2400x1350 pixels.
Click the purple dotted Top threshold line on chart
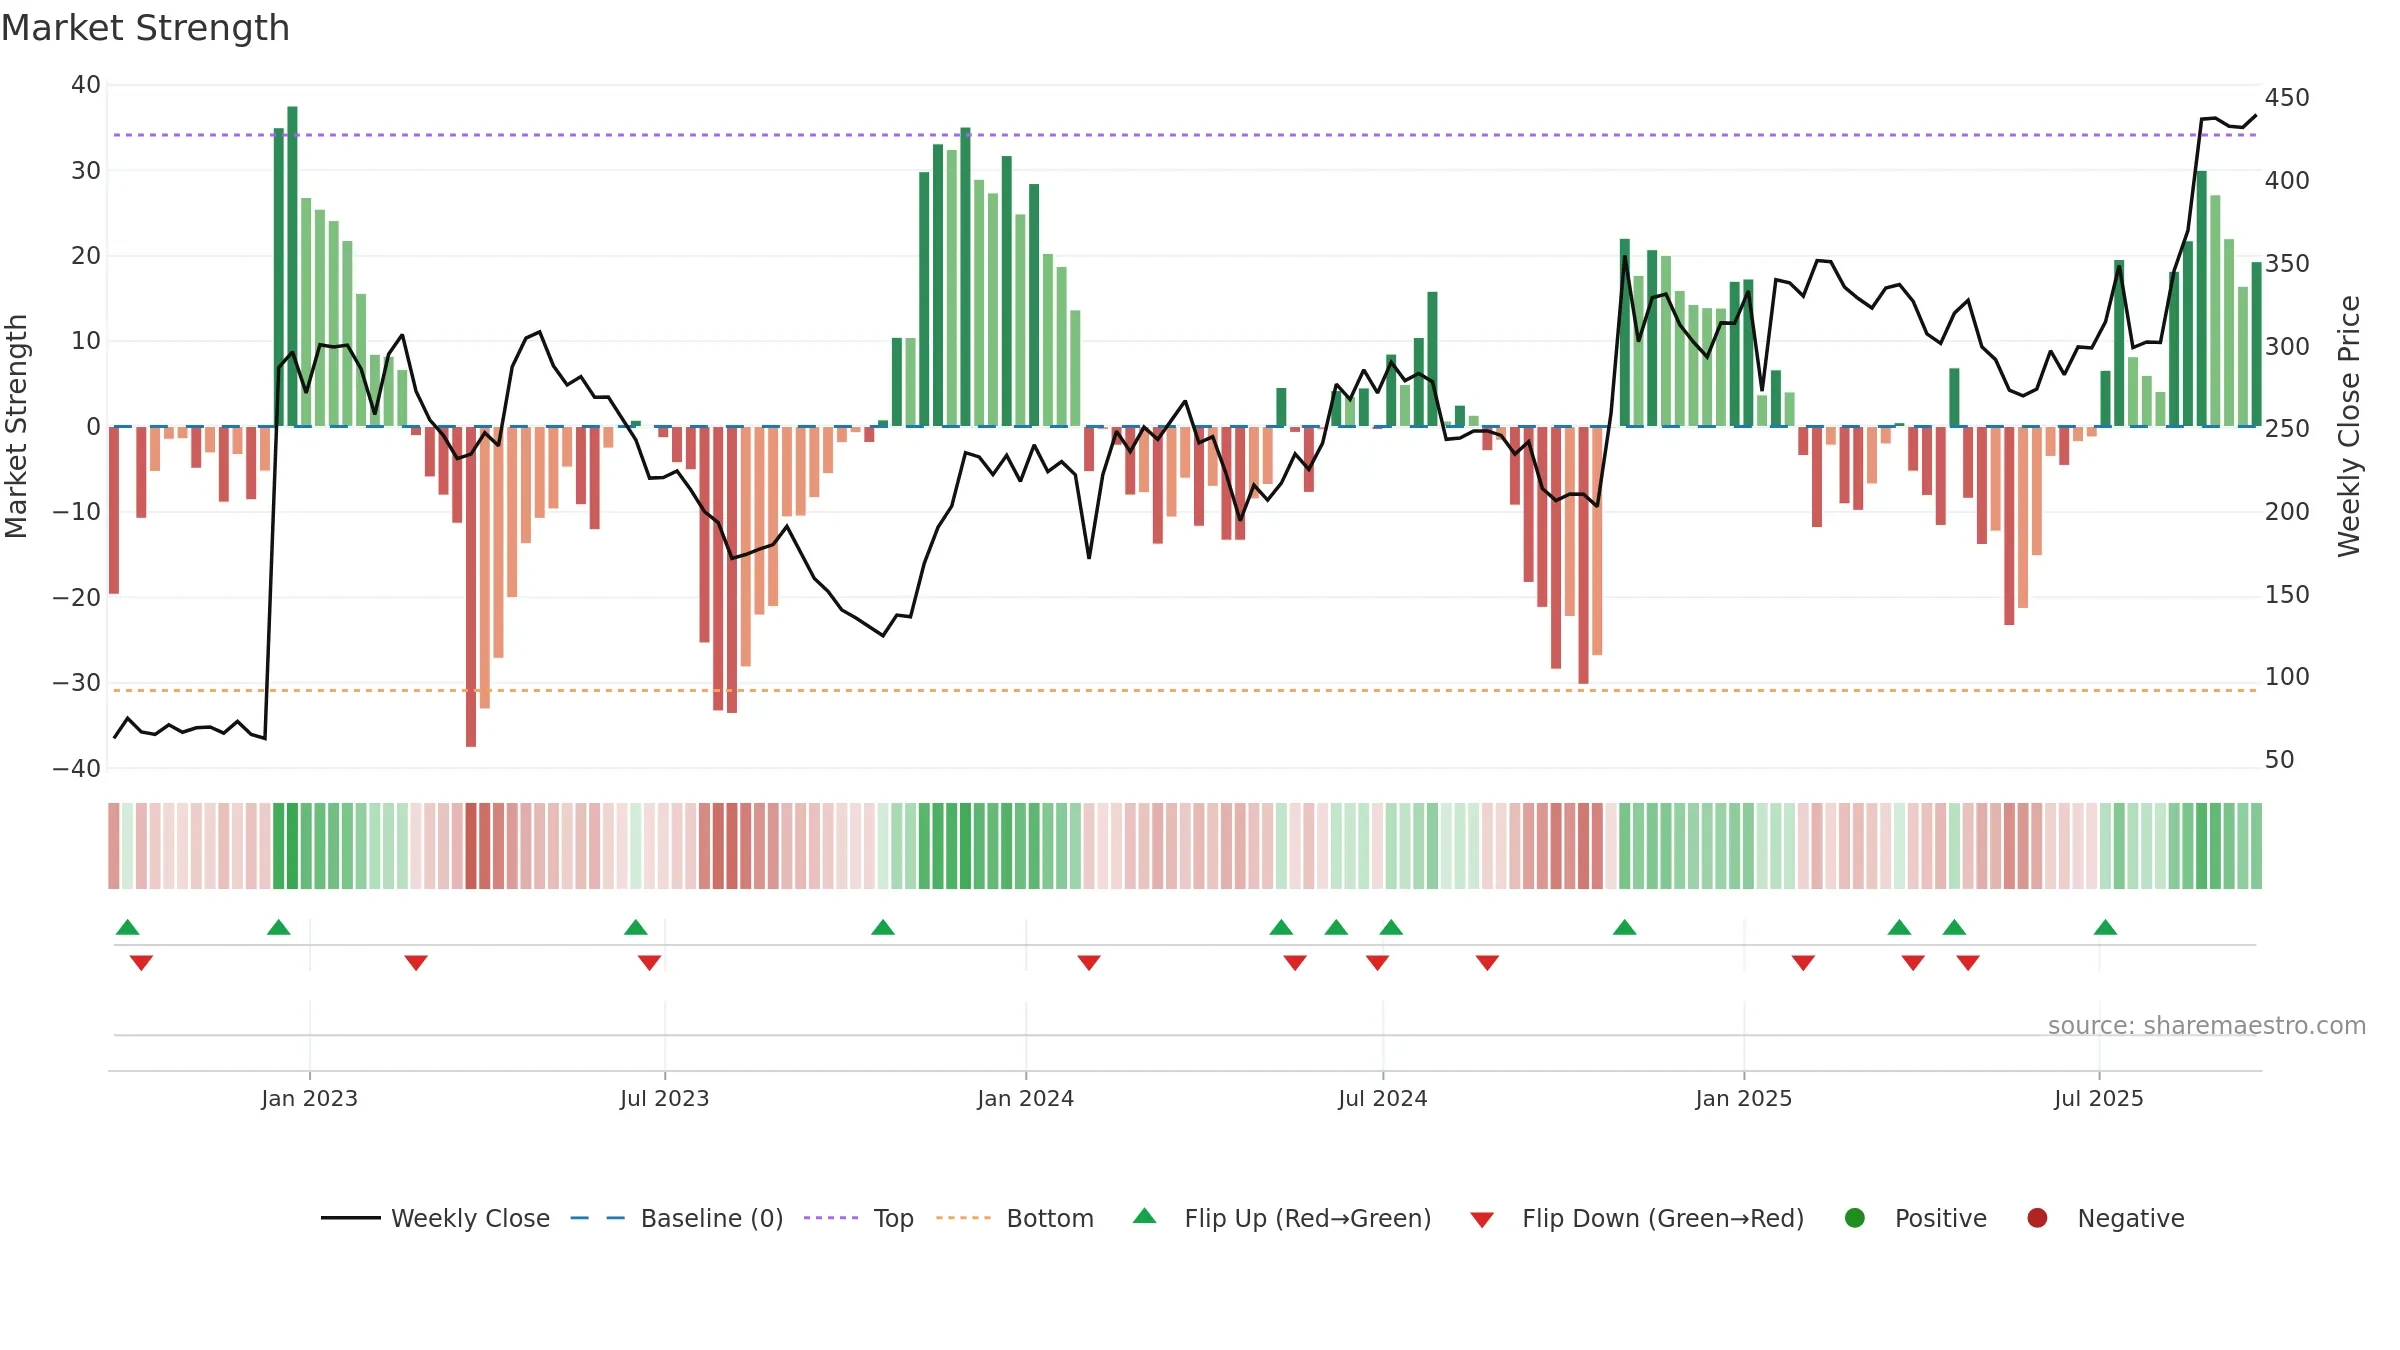coord(1185,135)
